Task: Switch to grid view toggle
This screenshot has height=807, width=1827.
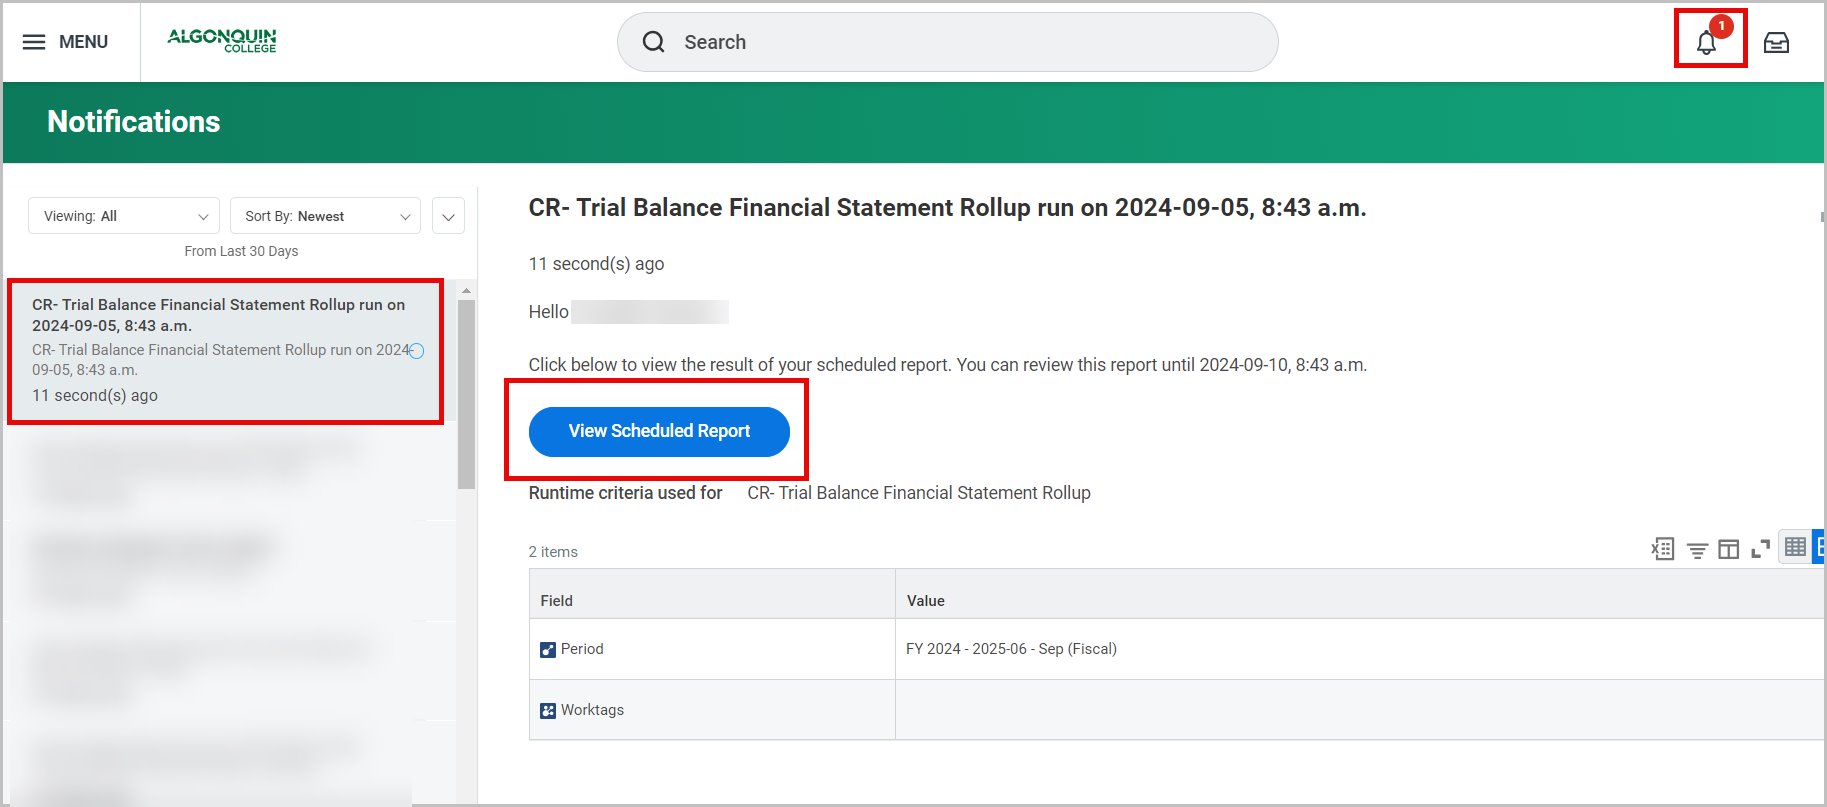Action: coord(1795,547)
